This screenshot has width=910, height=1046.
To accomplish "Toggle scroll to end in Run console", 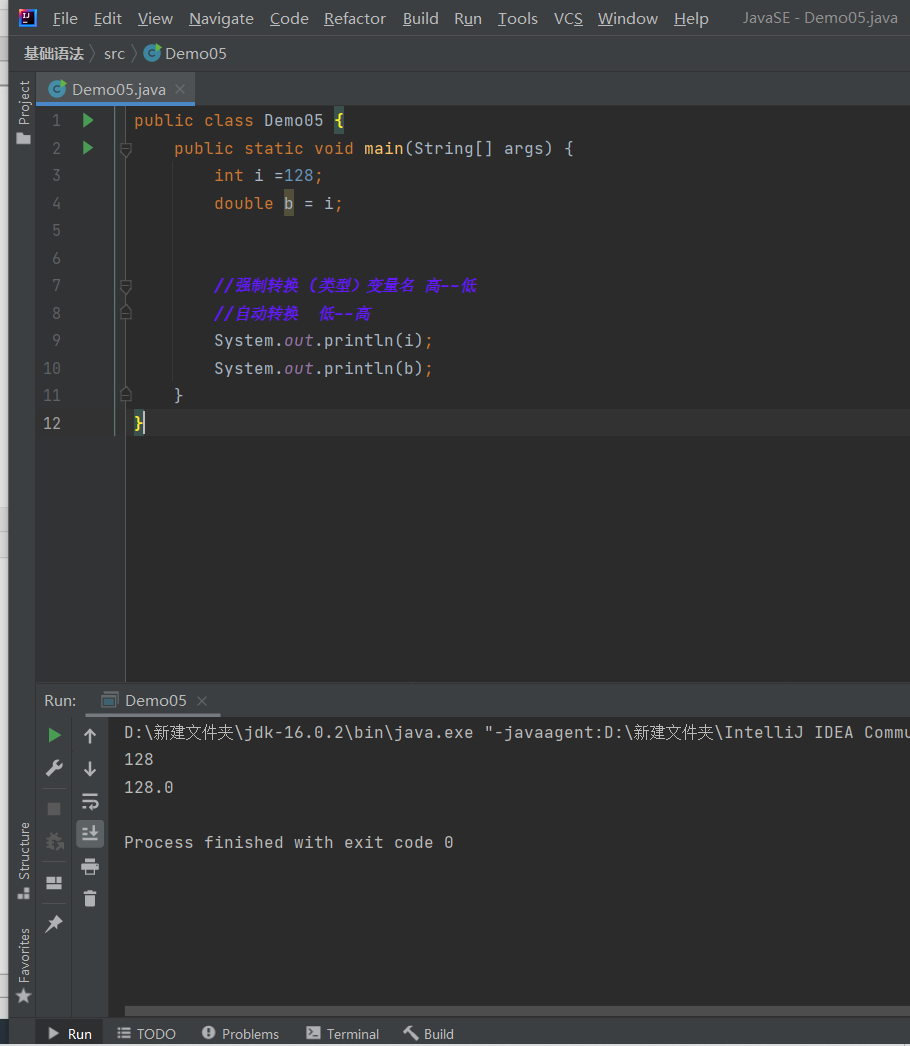I will click(x=90, y=833).
